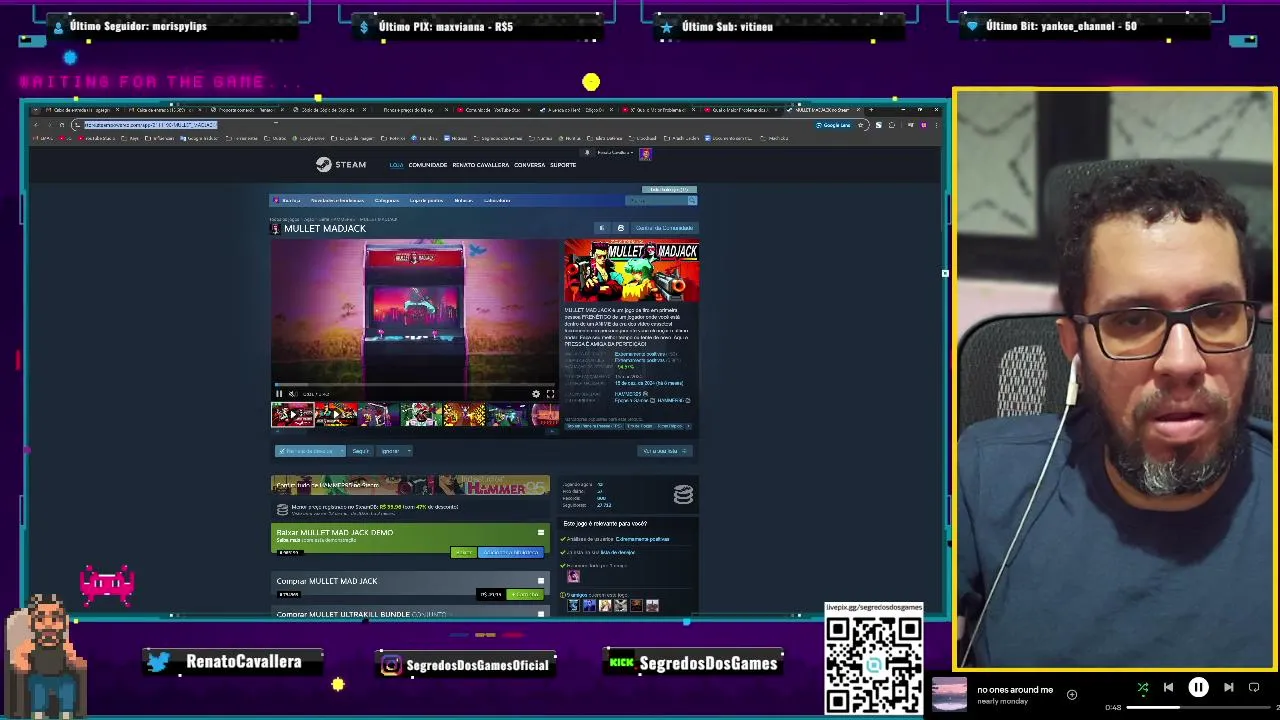Click blue add-to-library button for demo

510,552
